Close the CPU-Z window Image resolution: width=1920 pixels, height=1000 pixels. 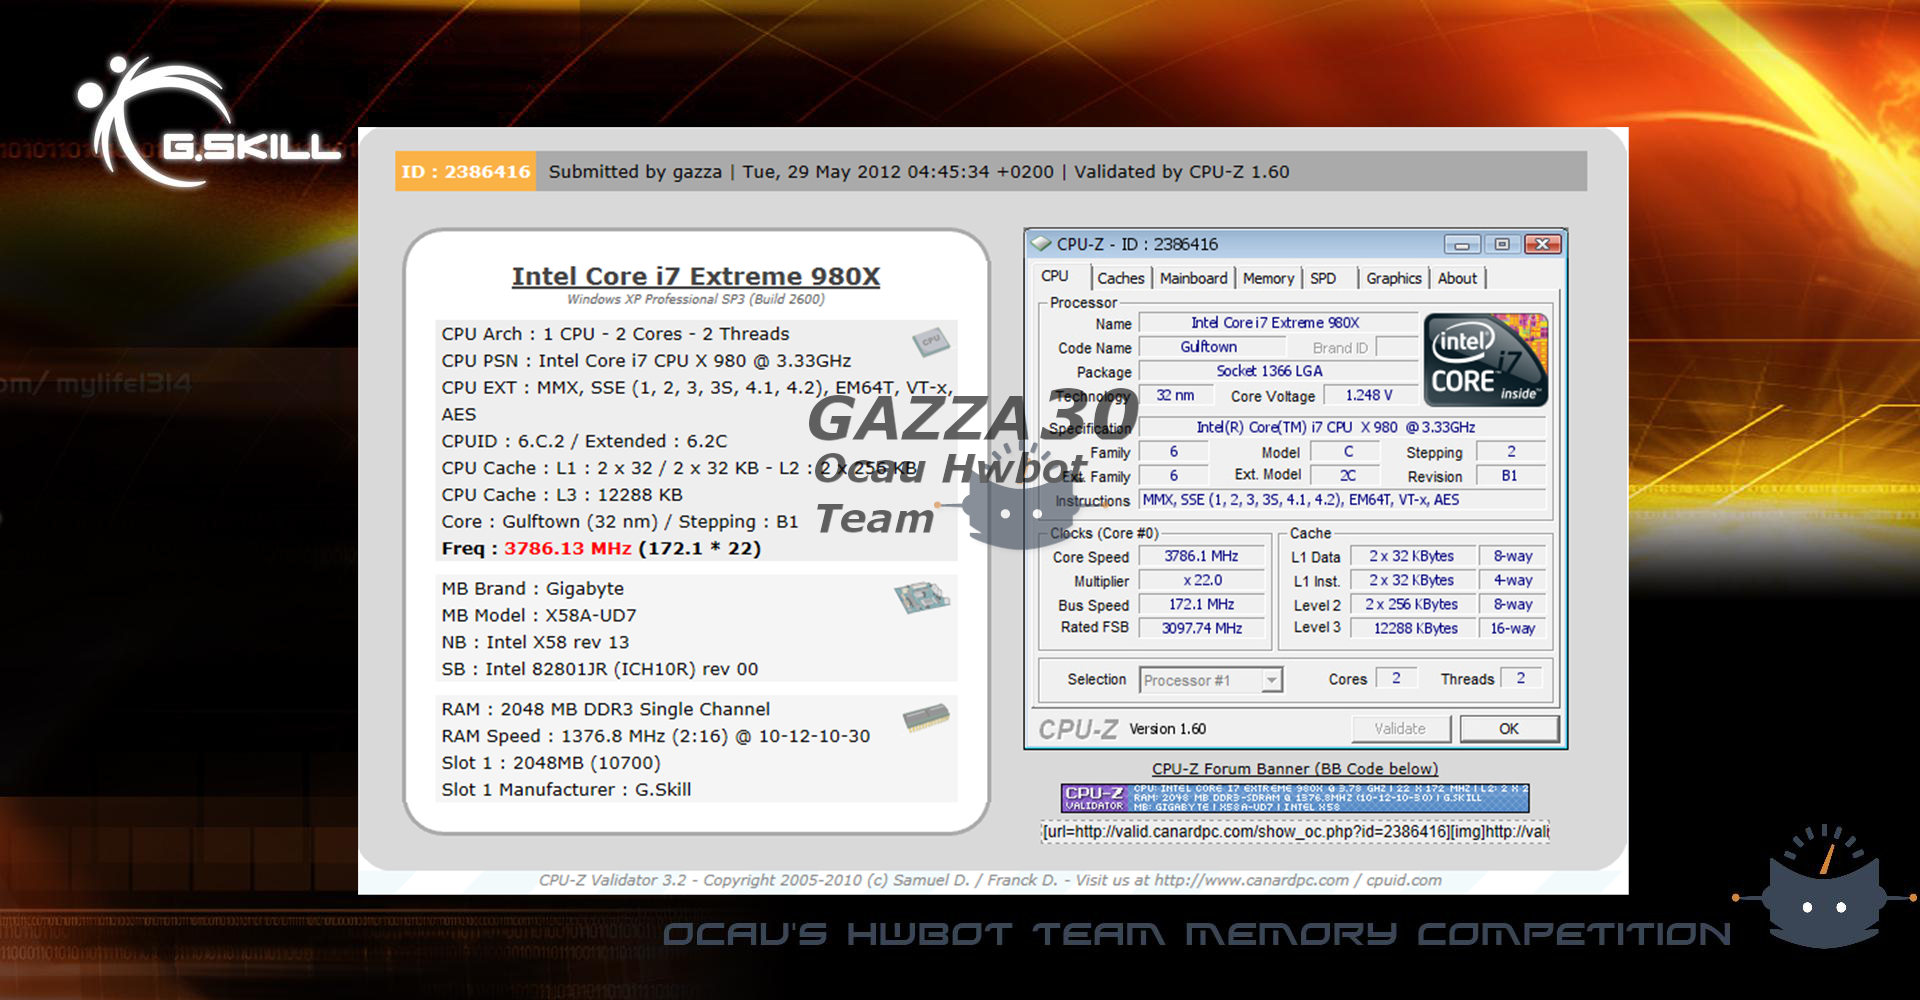tap(1542, 244)
